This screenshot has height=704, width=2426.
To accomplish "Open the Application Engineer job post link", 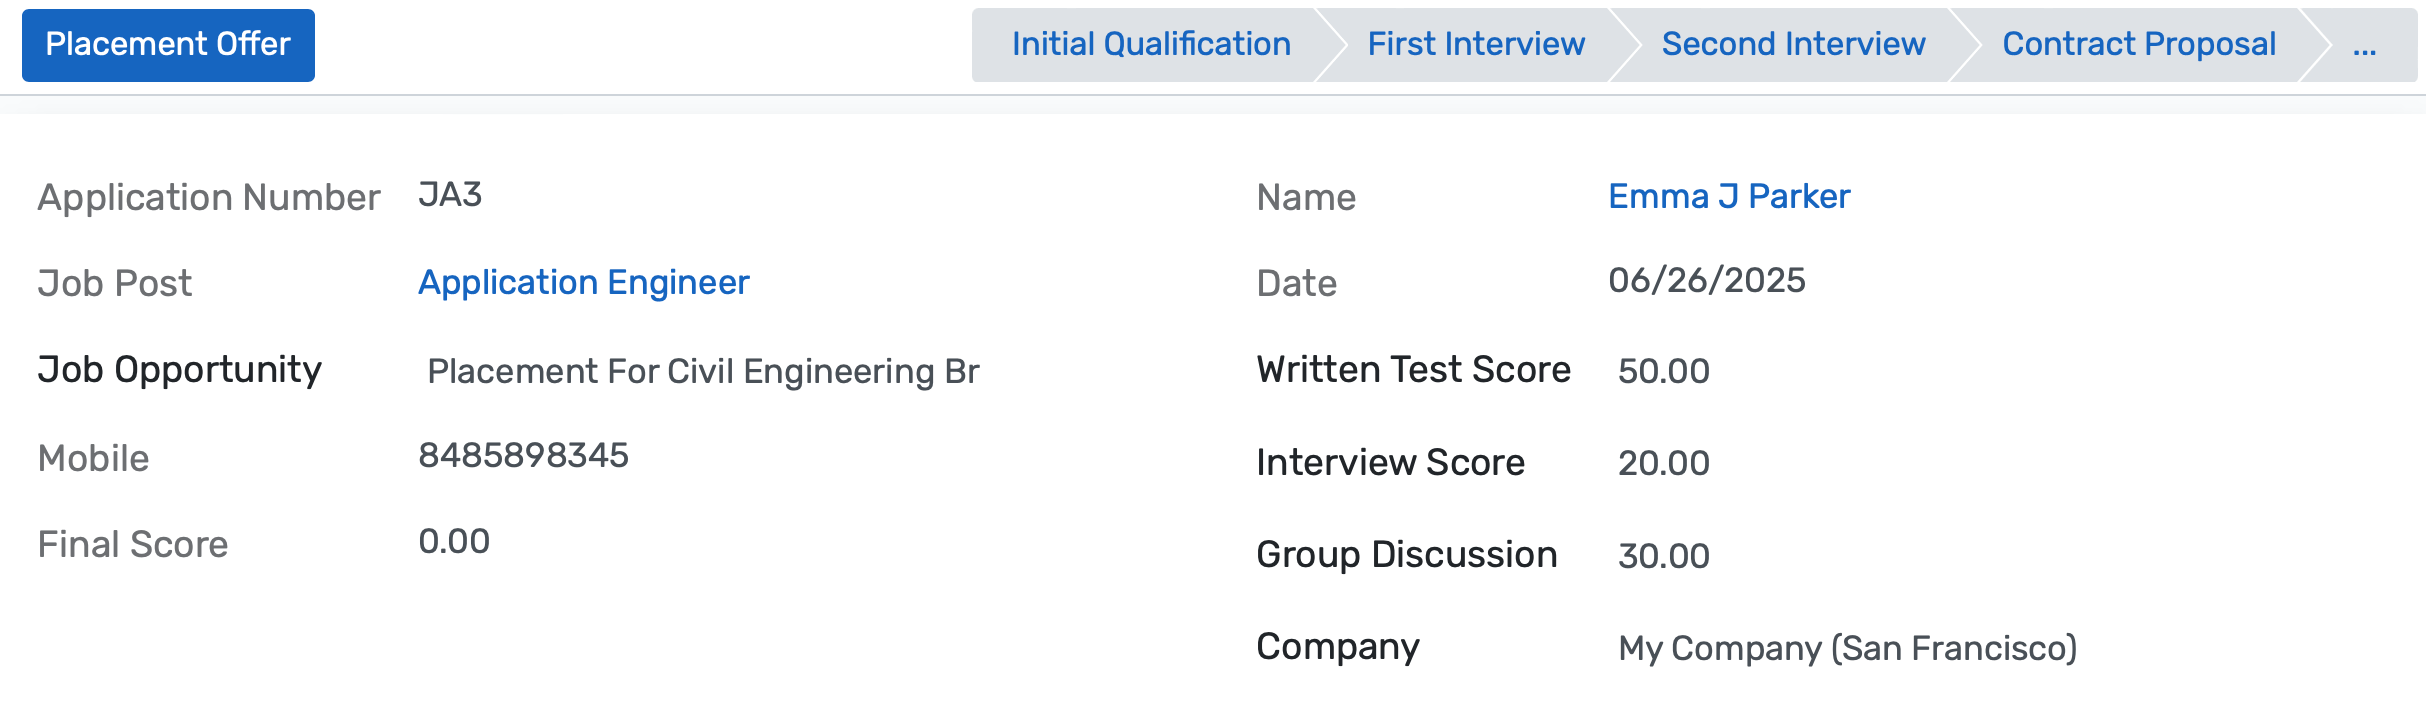I will (583, 283).
